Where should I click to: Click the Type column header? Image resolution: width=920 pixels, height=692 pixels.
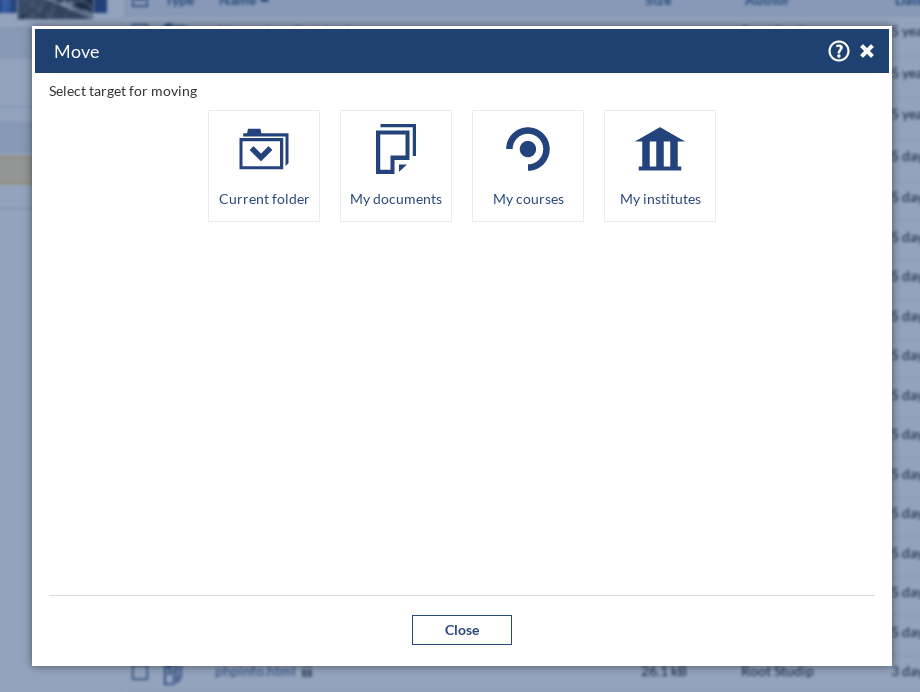[x=179, y=3]
